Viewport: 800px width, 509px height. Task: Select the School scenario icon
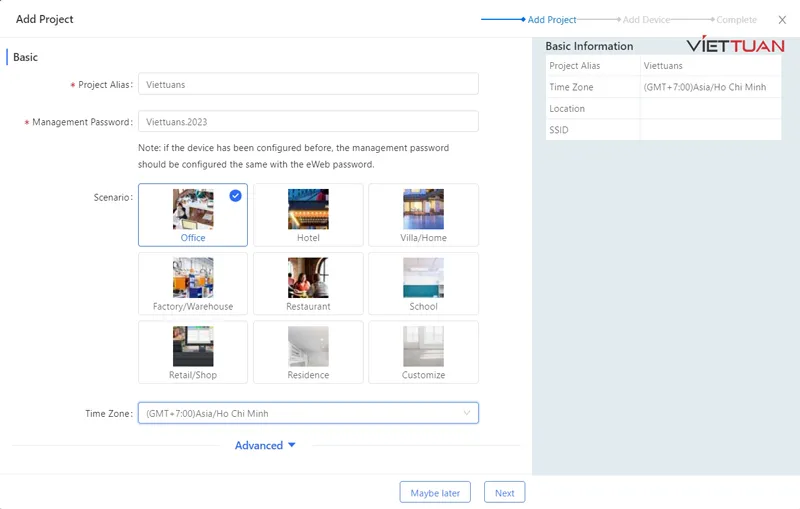[x=423, y=278]
